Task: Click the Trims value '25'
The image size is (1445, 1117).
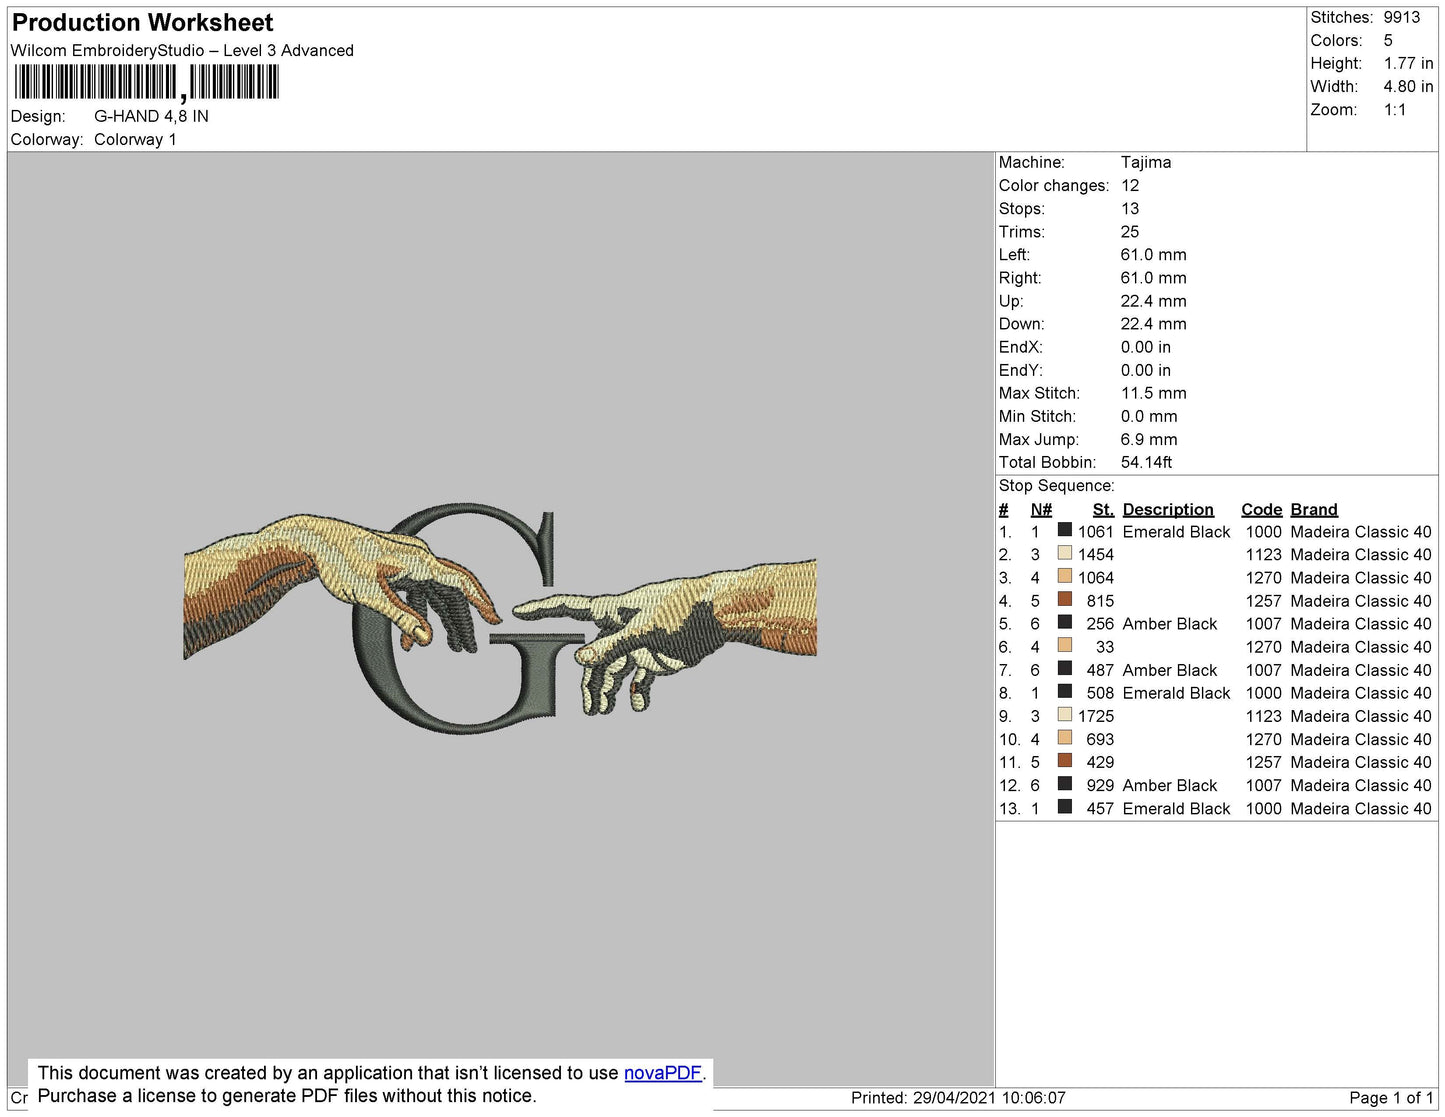Action: tap(1130, 232)
